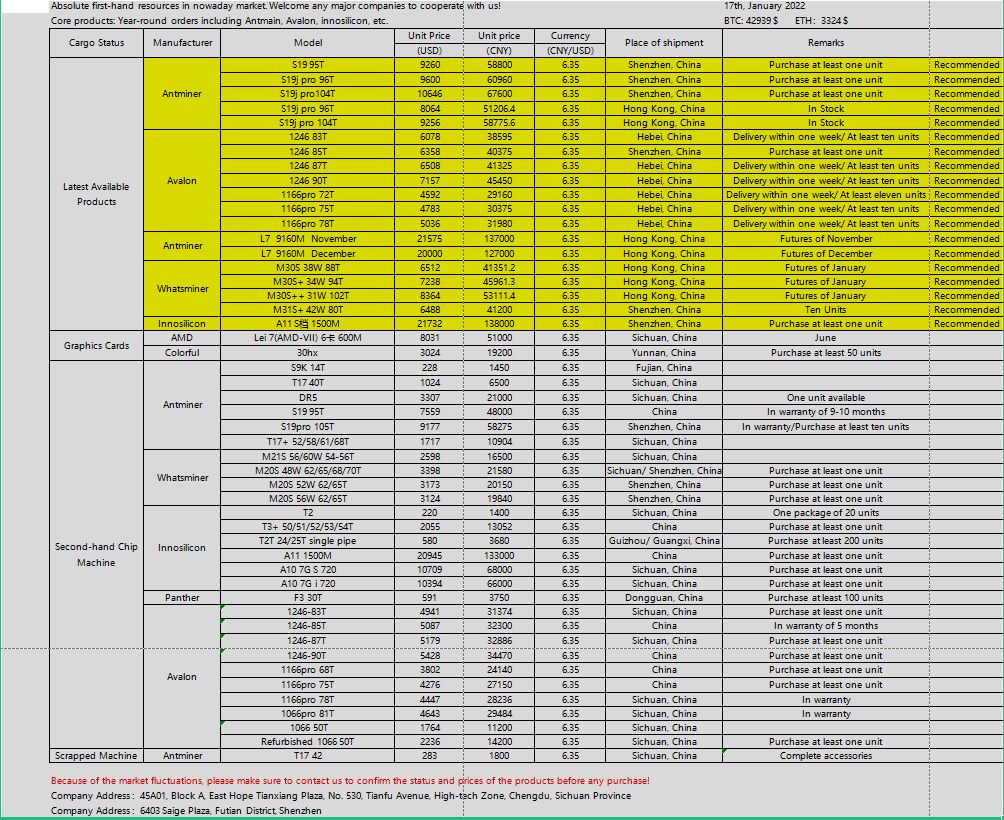Select "Purchase at least 200 units" remark
Viewport: 1004px width, 820px height.
826,541
